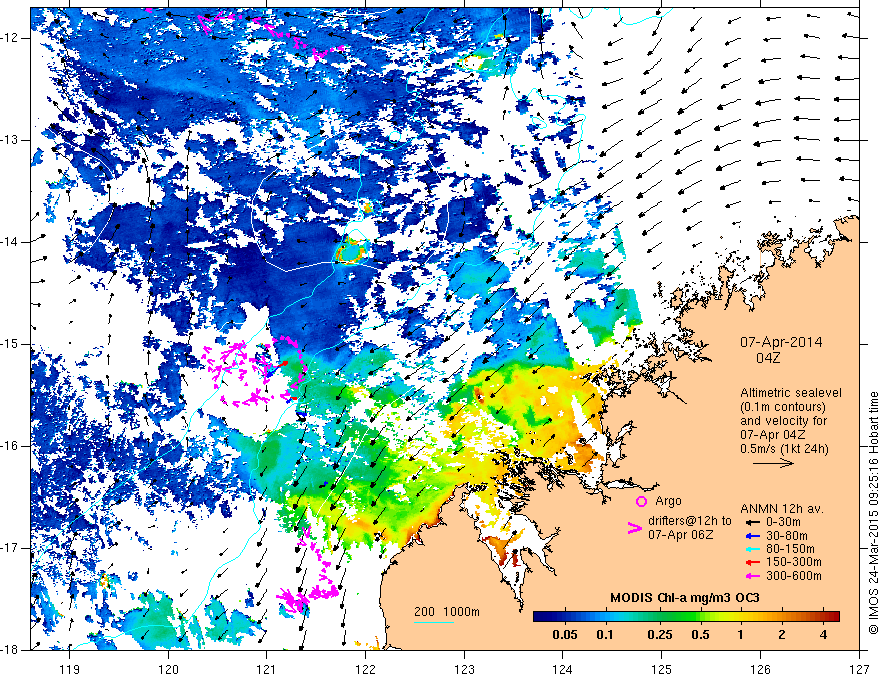This screenshot has width=880, height=680.
Task: Click the '0-30m' depth label
Action: 783,522
